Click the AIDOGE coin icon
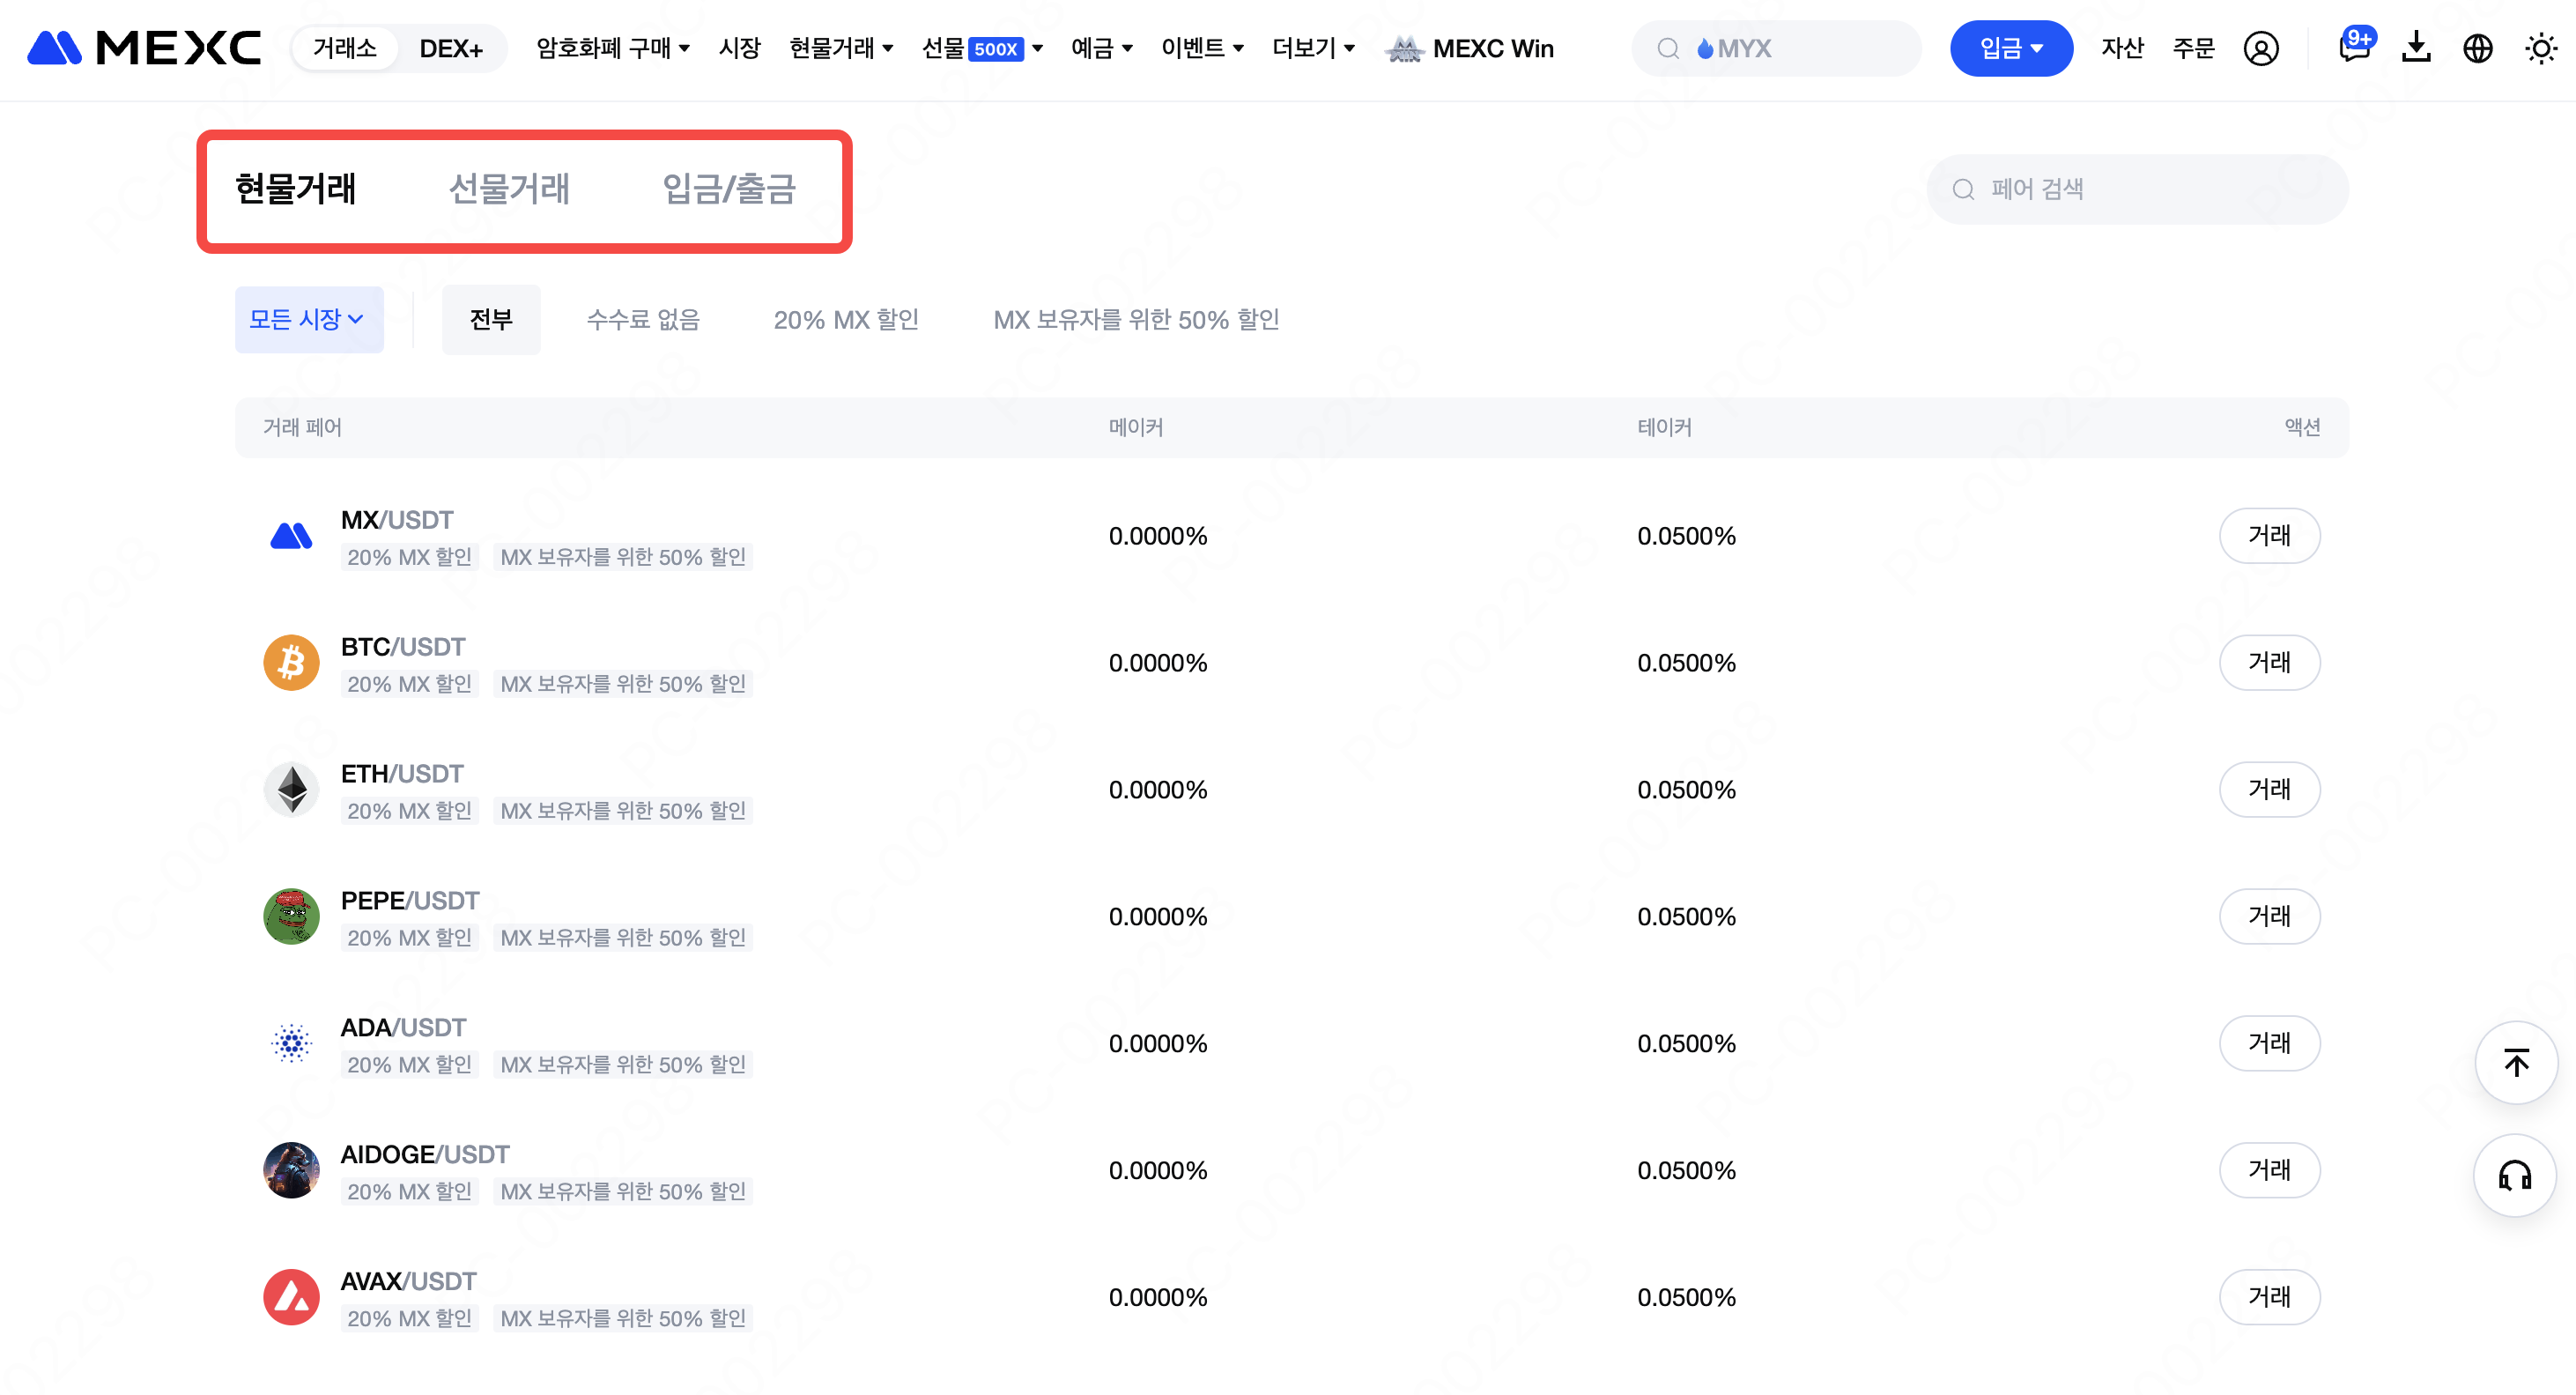Image resolution: width=2576 pixels, height=1395 pixels. (x=291, y=1170)
